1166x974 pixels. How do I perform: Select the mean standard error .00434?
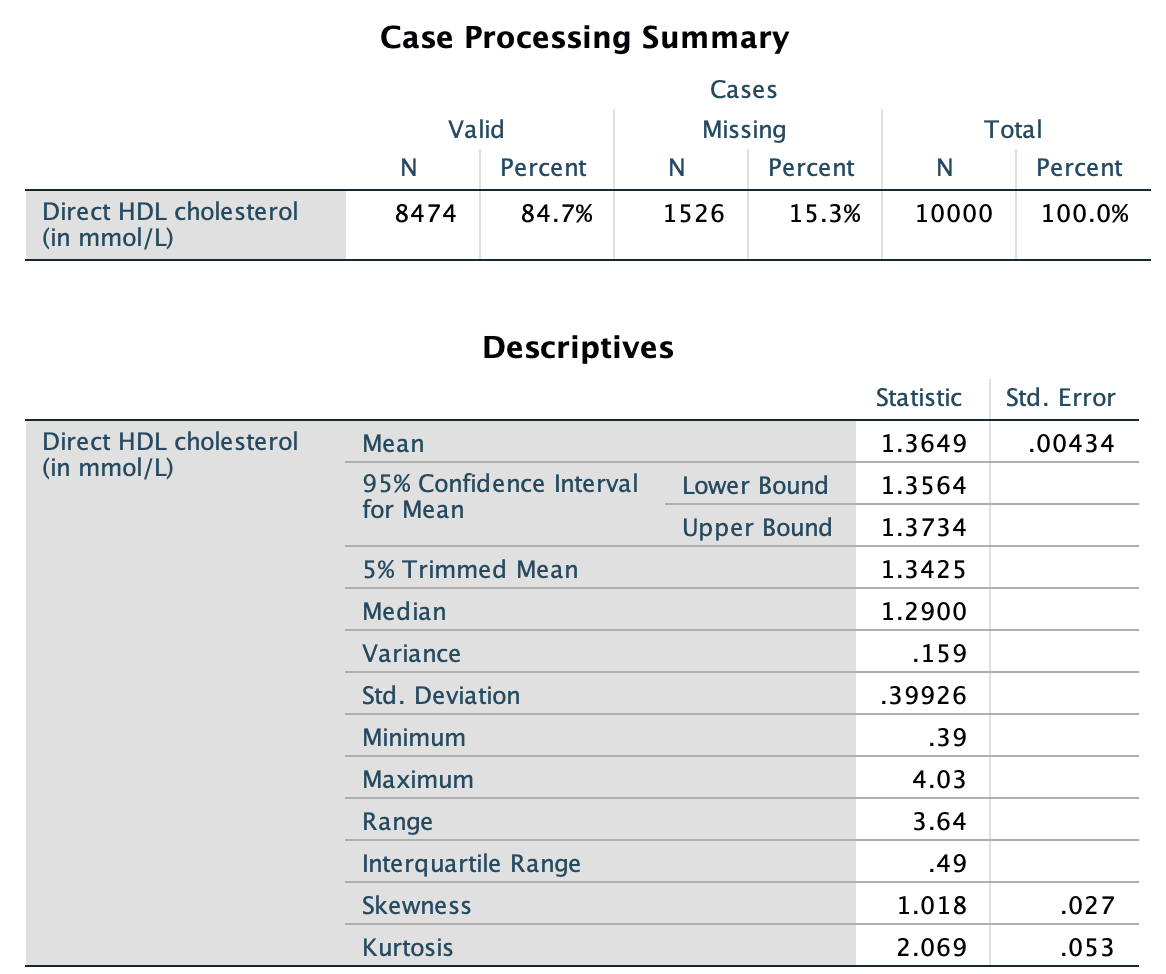coord(1071,444)
